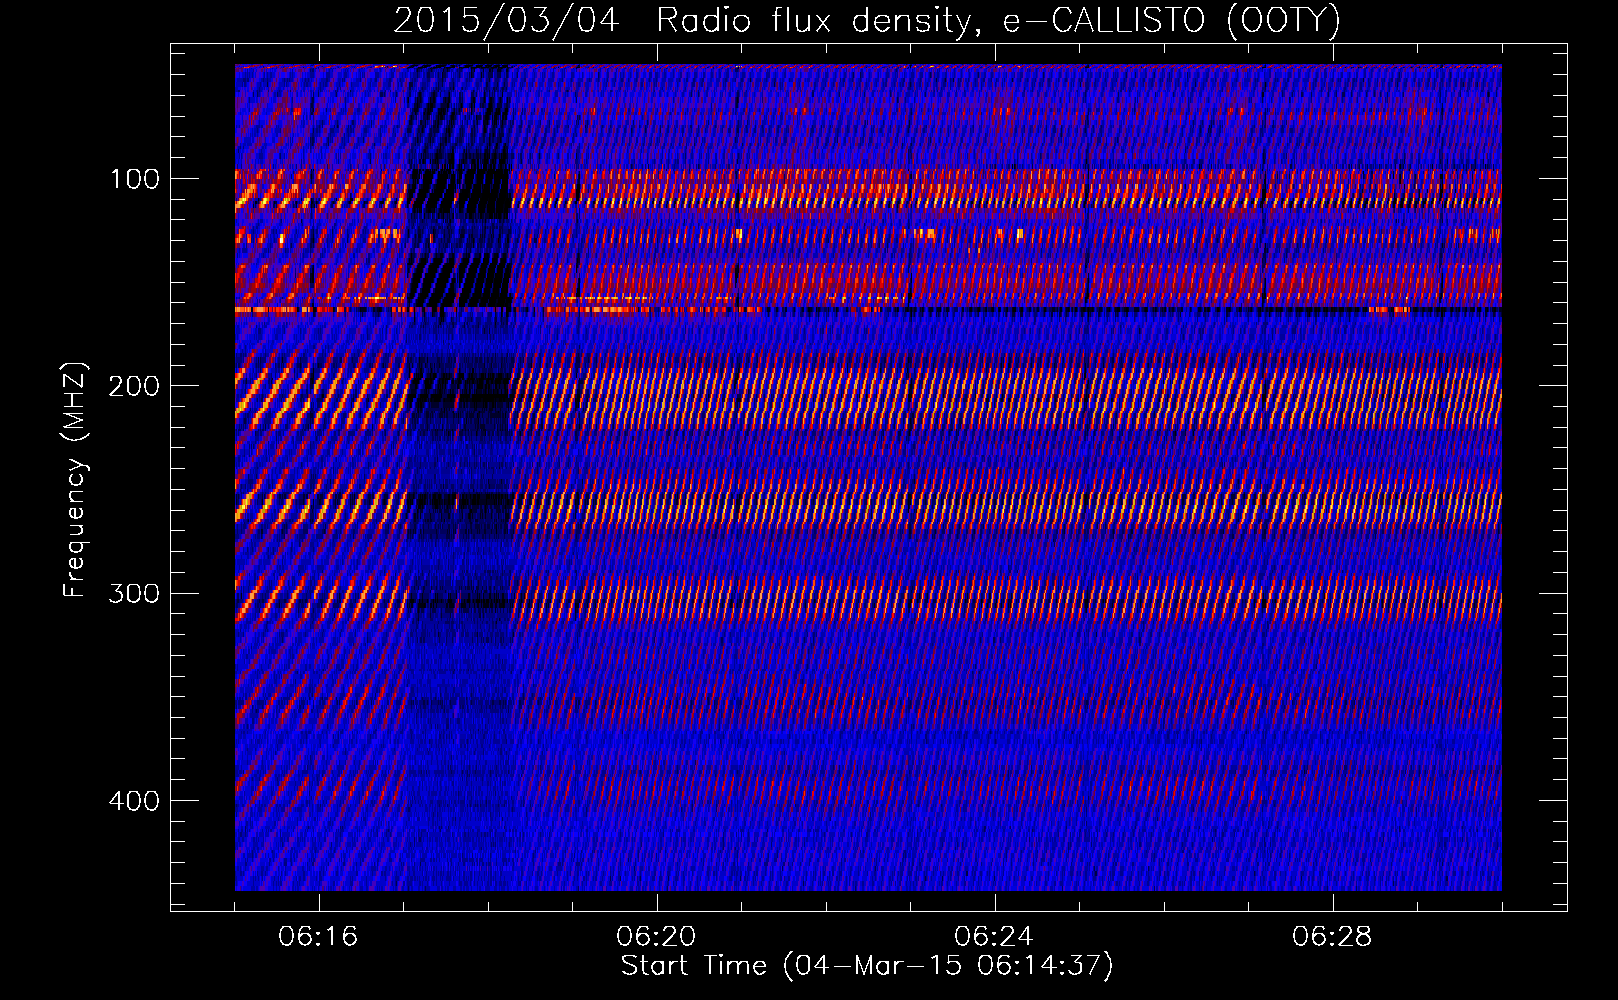This screenshot has width=1618, height=1000.
Task: Click the 06:24 time tick label
Action: point(994,937)
